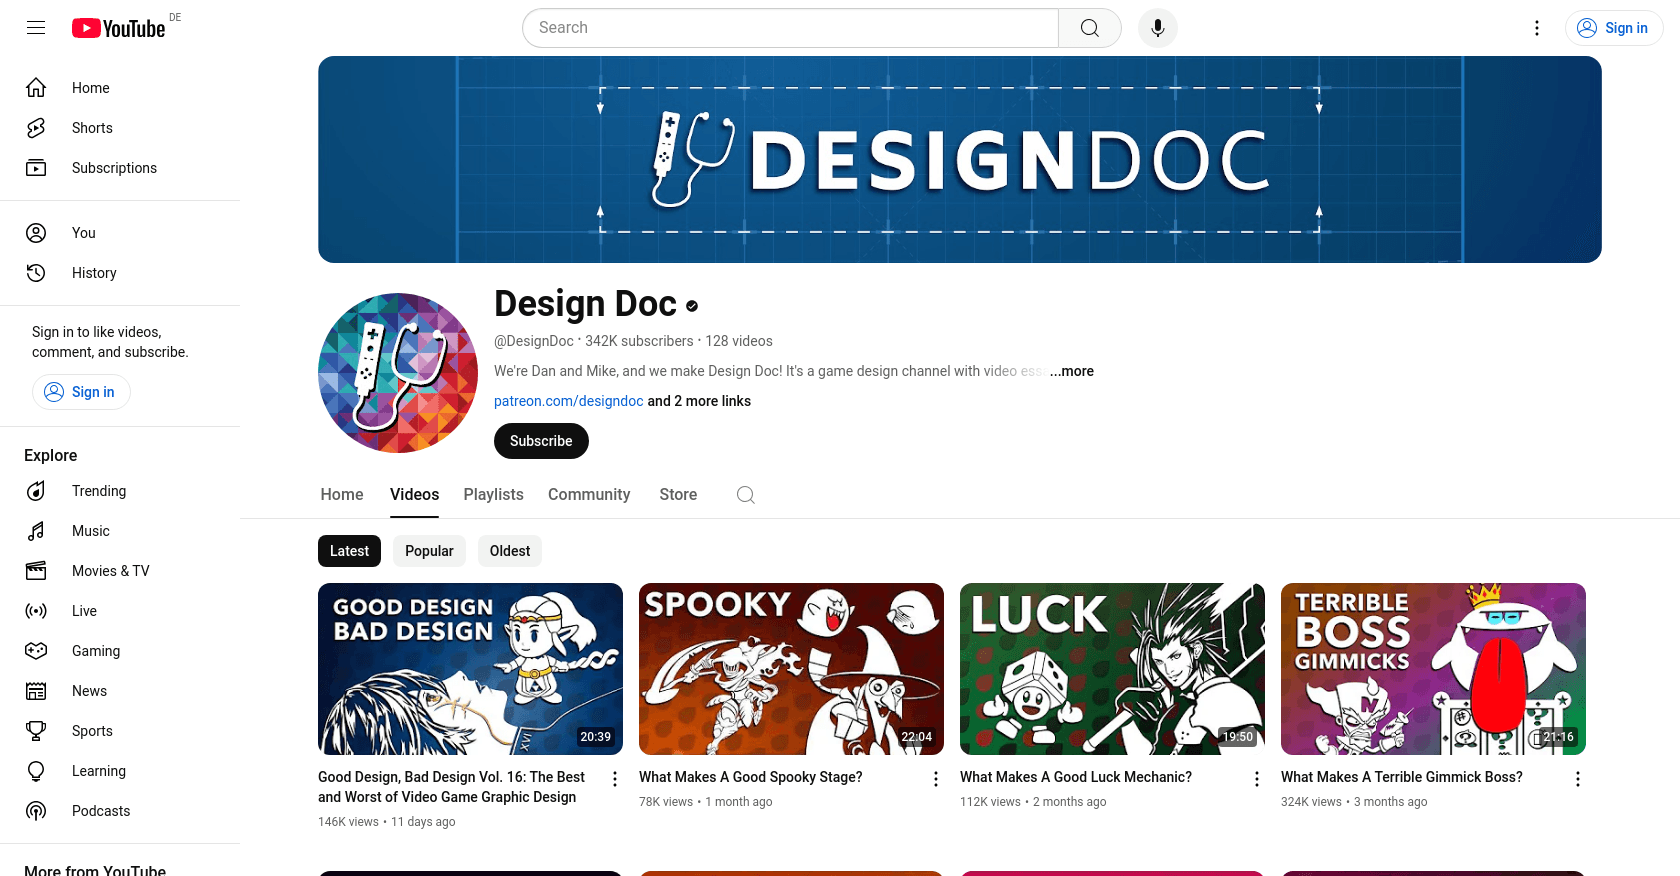
Task: Open the top-right settings kebab menu
Action: click(x=1537, y=28)
